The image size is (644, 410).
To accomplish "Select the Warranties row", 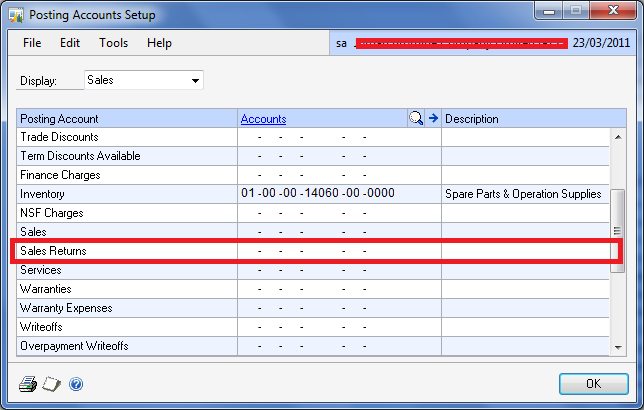I will point(313,289).
